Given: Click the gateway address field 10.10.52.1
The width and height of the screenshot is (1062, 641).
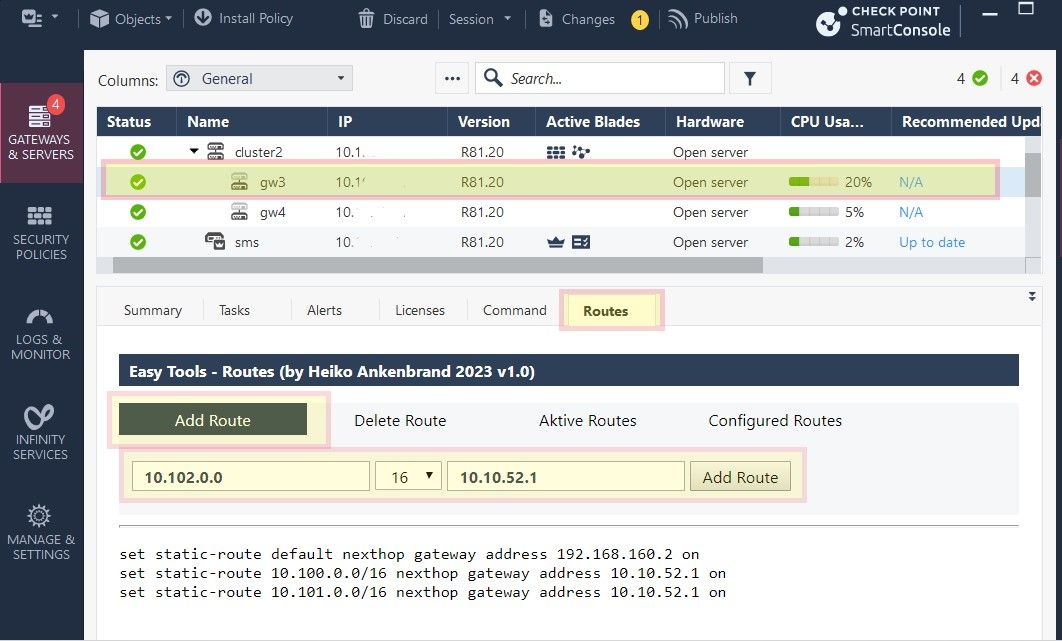Looking at the screenshot, I should coord(565,477).
